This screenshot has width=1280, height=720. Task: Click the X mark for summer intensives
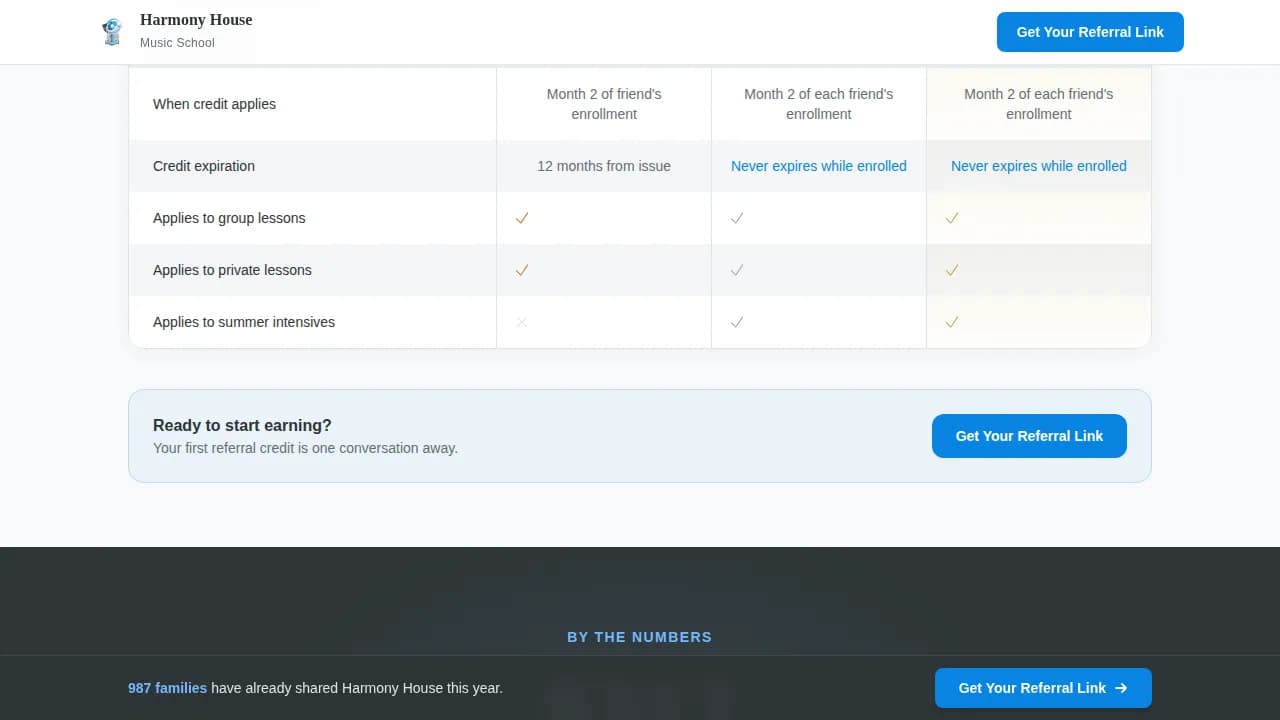click(x=521, y=322)
